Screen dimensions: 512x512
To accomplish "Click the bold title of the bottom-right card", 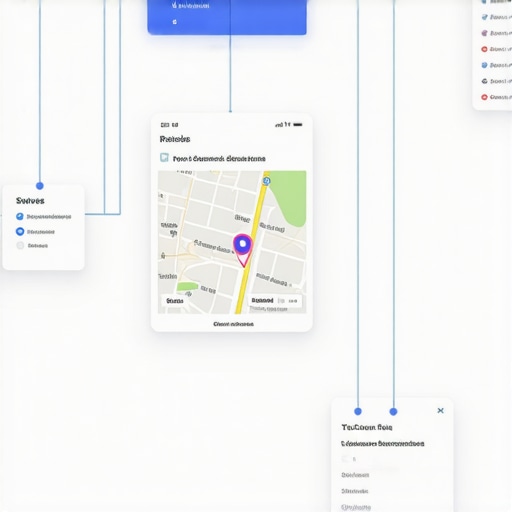I will coord(367,427).
